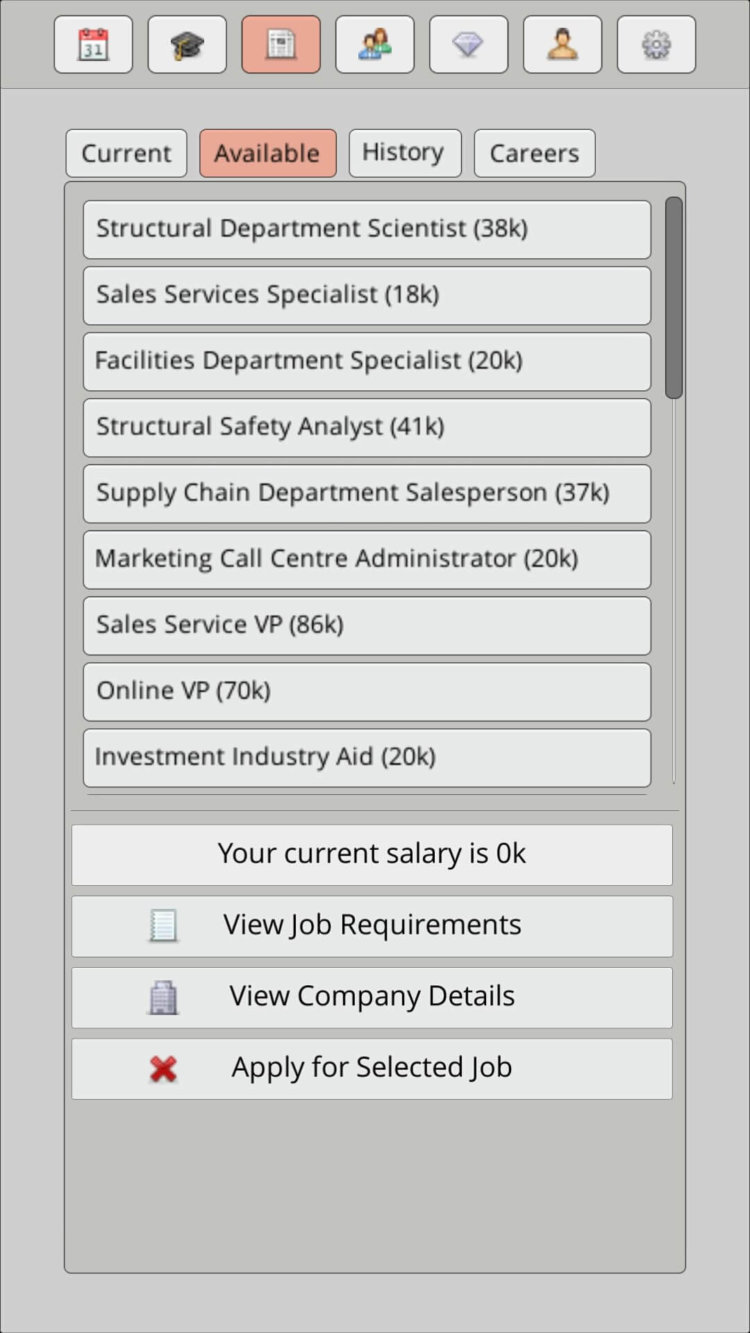Open the diamond assets icon
The image size is (750, 1333).
click(x=468, y=45)
